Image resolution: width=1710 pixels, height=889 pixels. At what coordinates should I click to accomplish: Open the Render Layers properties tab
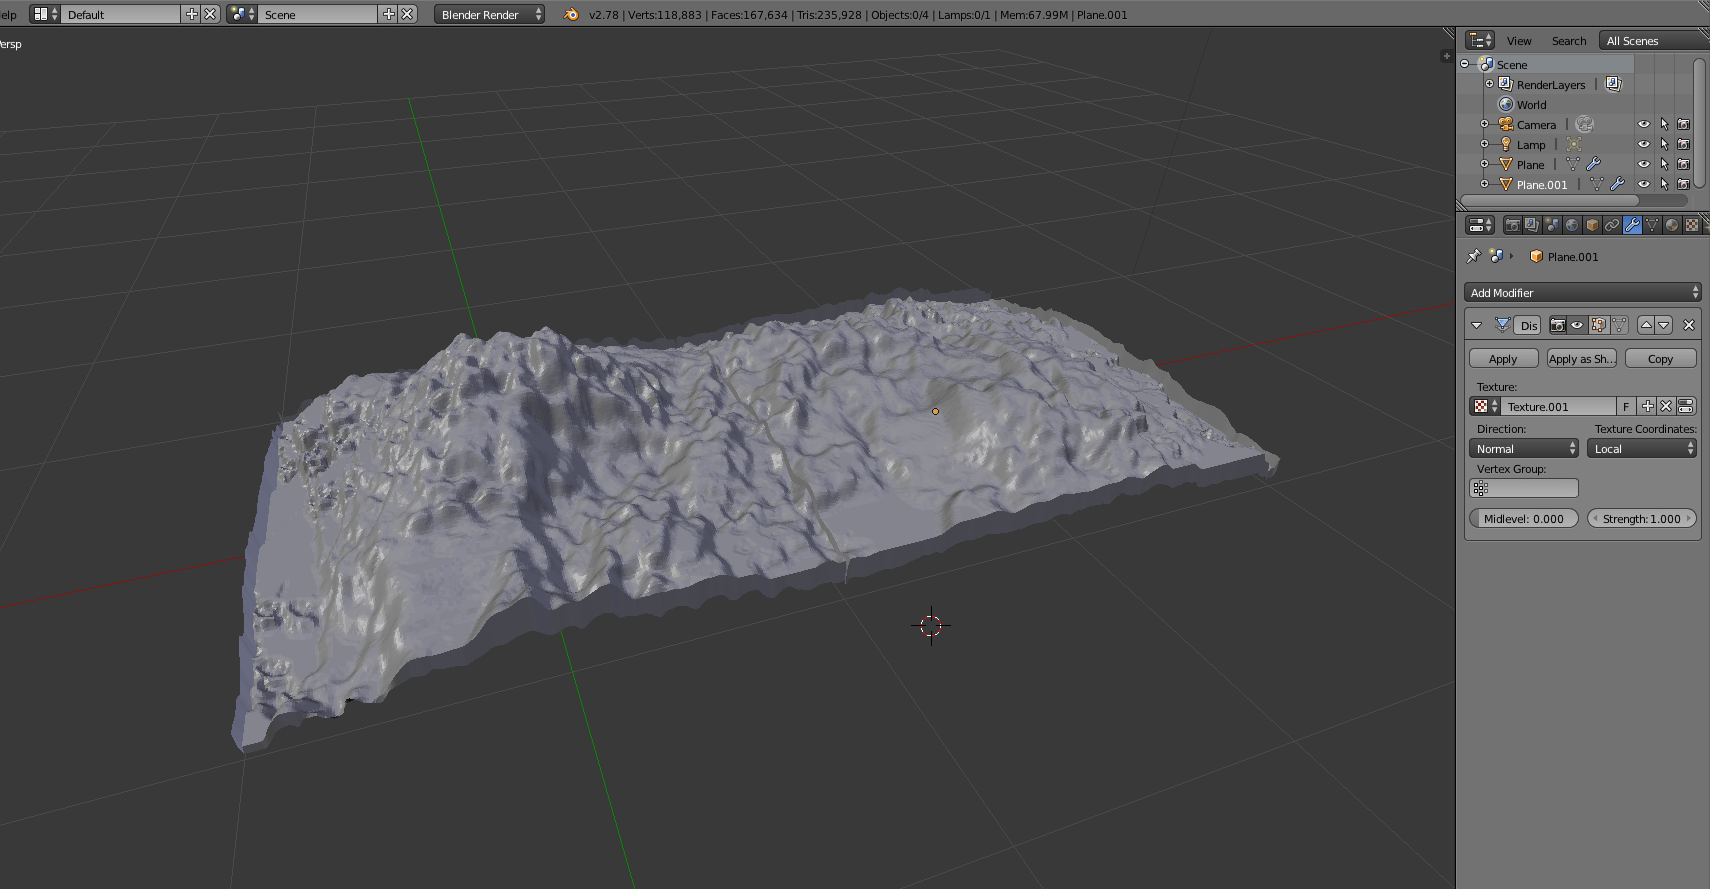[x=1531, y=225]
